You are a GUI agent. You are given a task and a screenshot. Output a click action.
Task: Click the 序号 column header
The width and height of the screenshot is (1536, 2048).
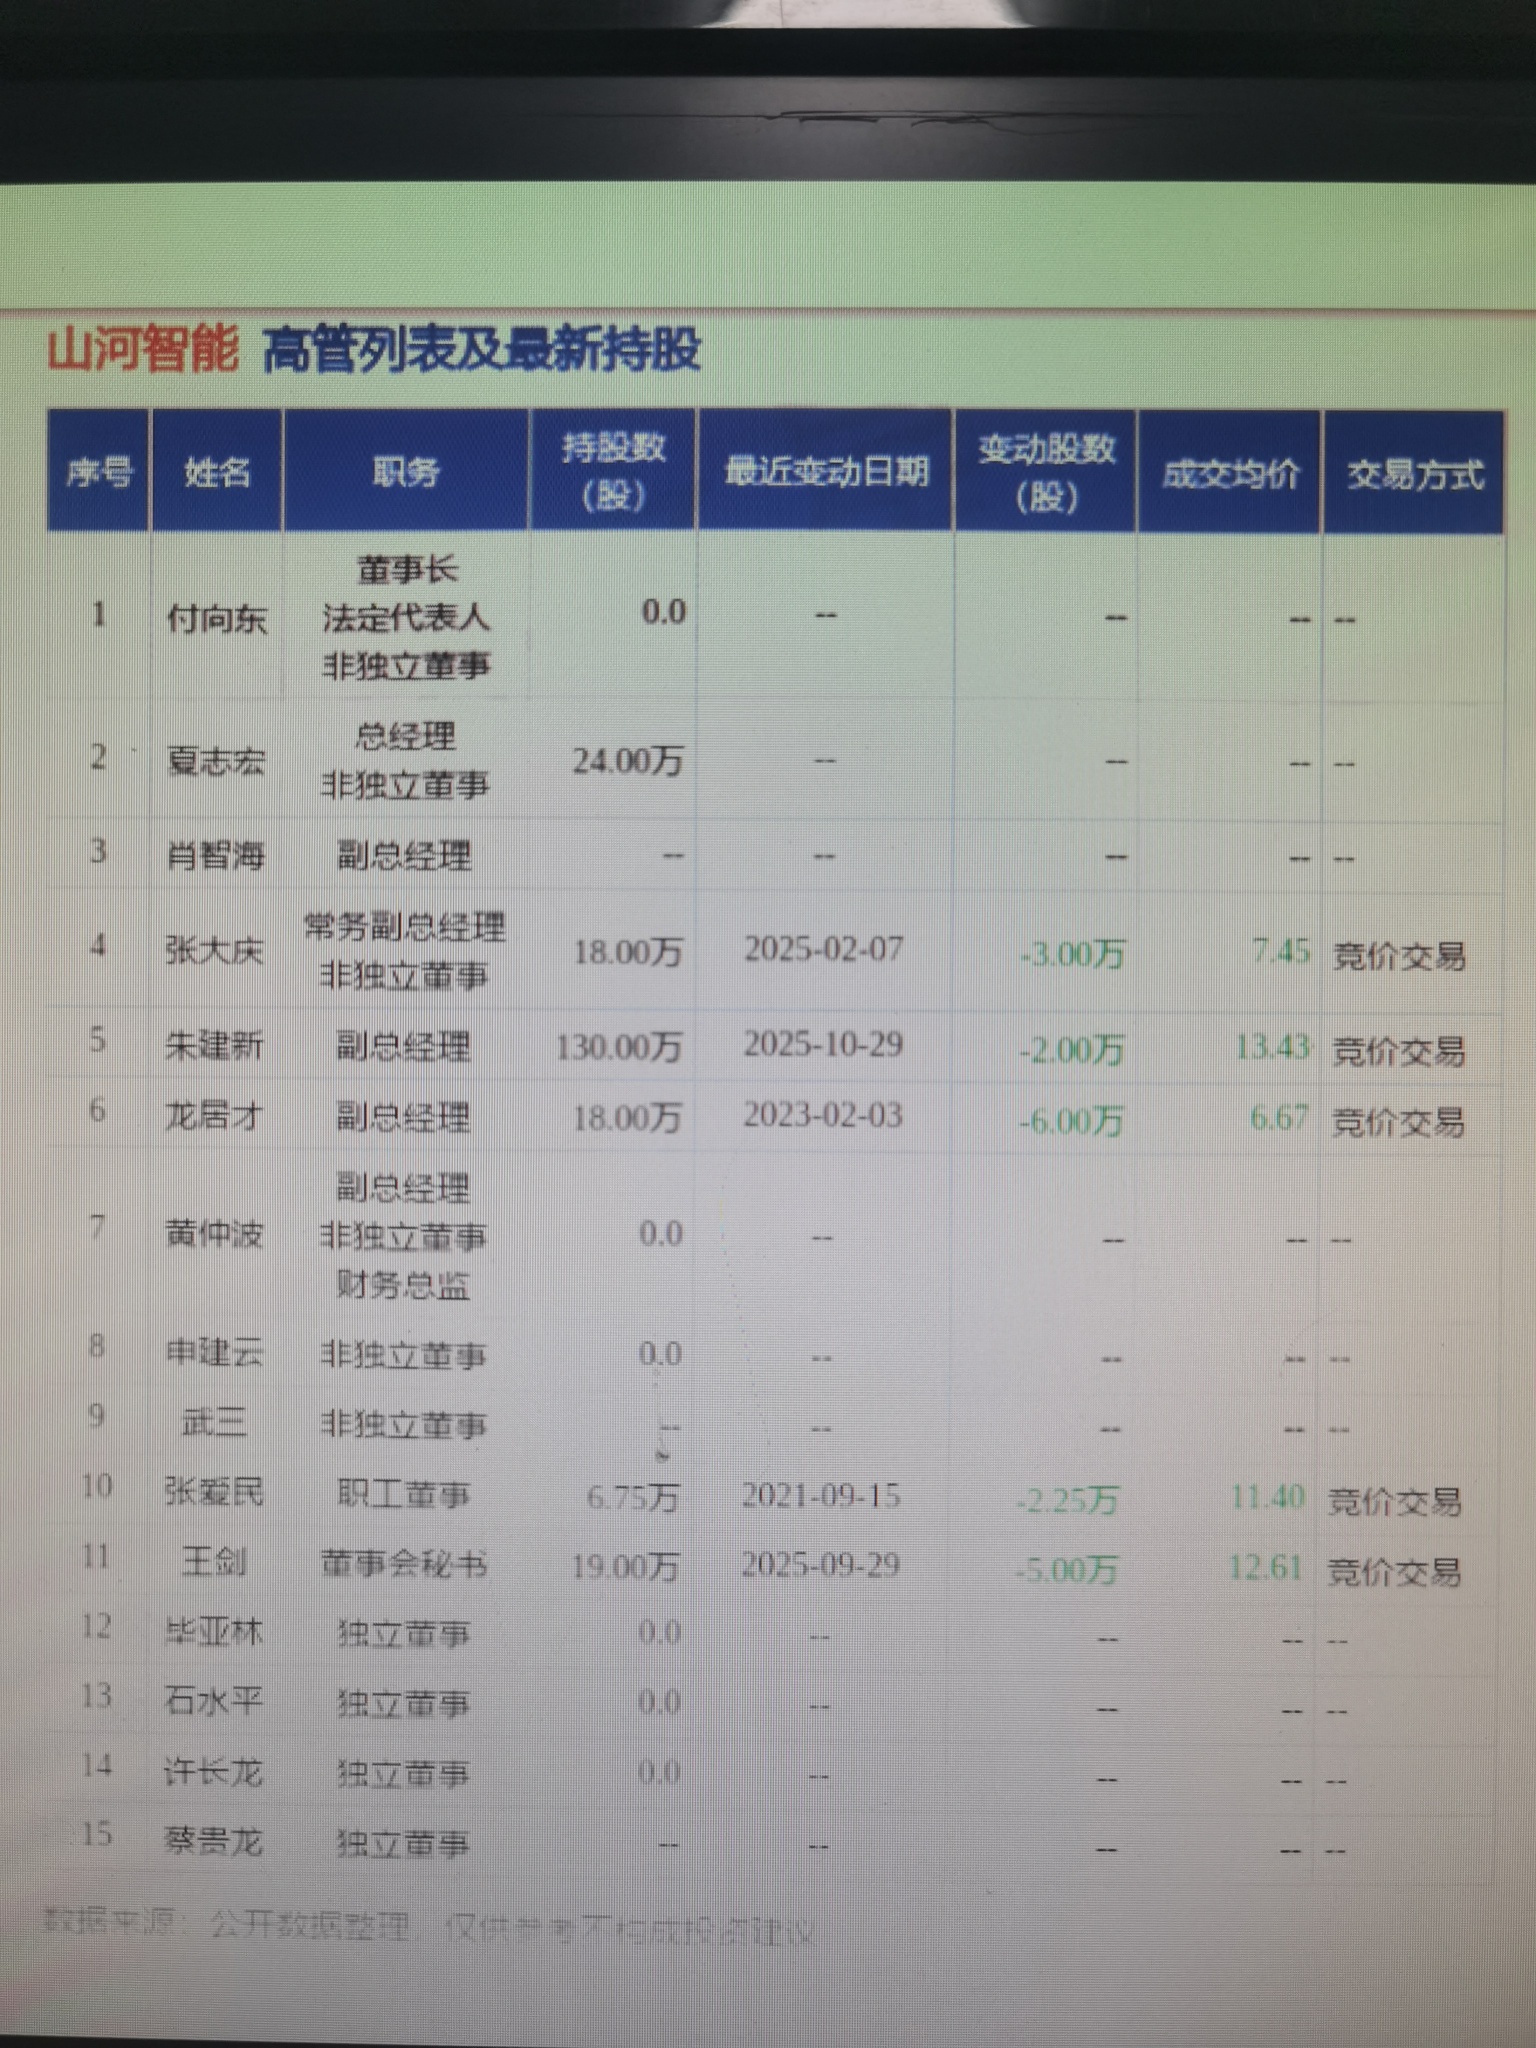point(99,470)
